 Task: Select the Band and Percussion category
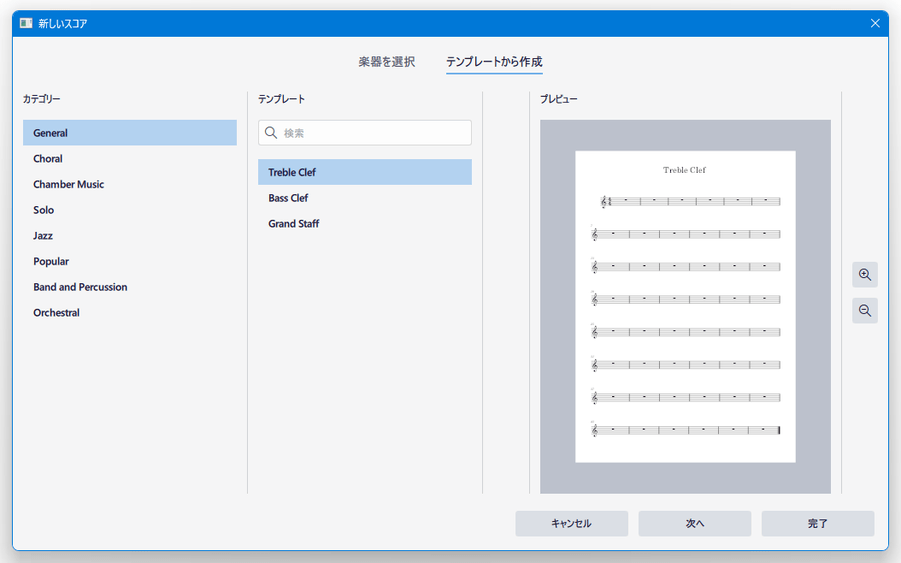click(x=130, y=287)
